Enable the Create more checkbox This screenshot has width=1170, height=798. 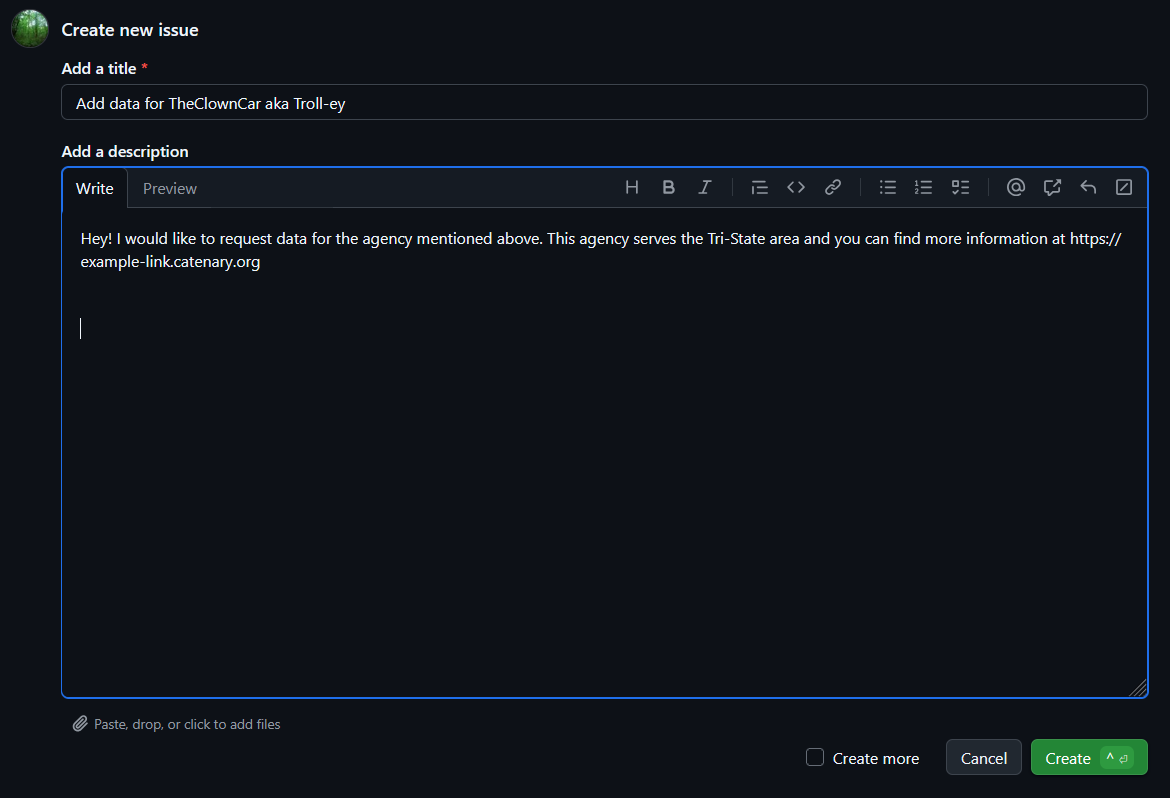coord(814,758)
